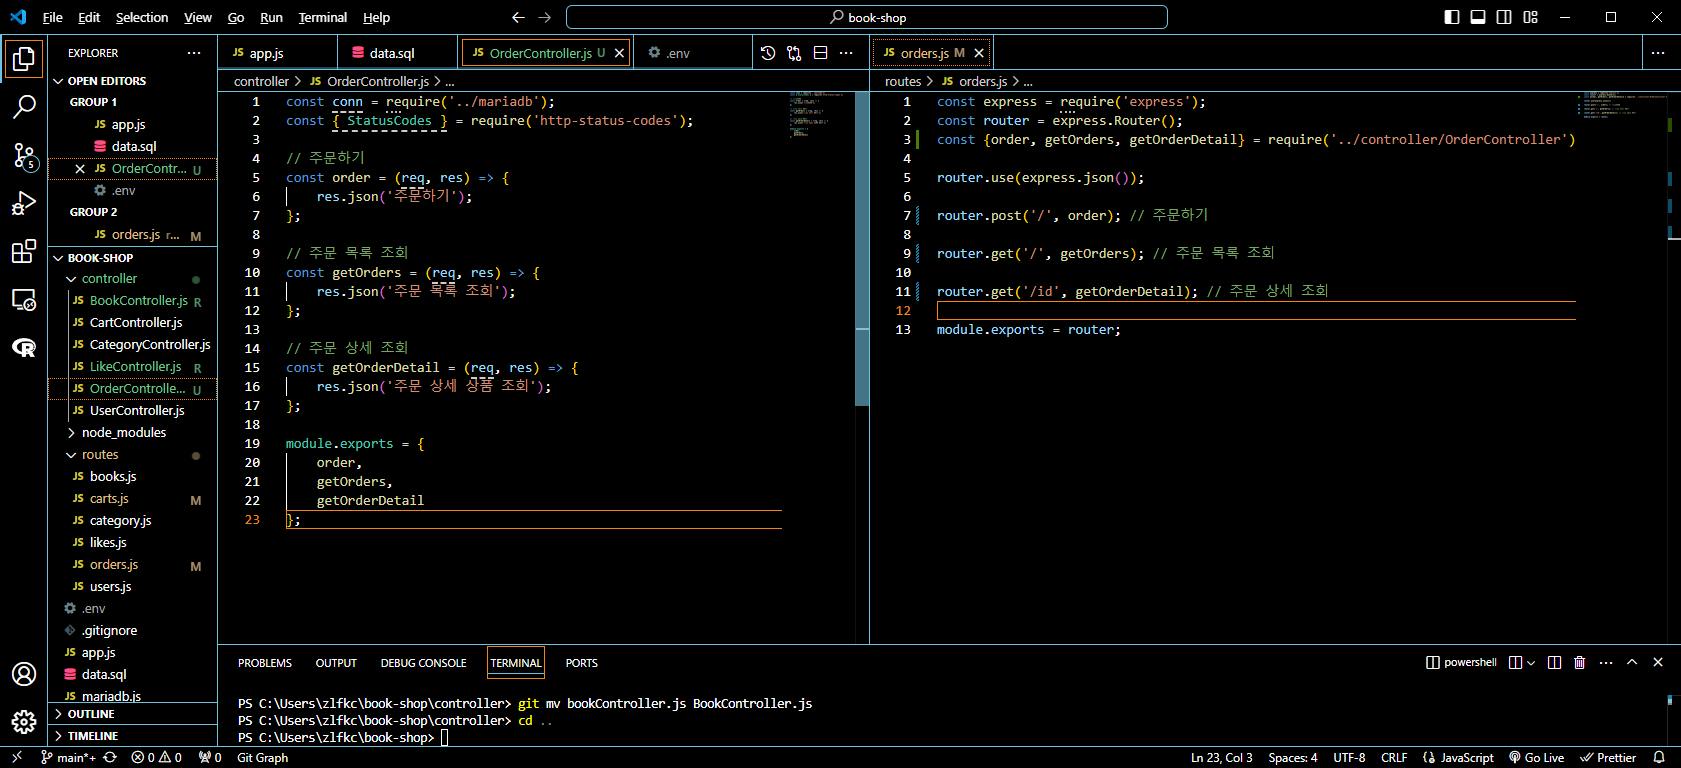Open remote window indicator in status bar
This screenshot has width=1681, height=768.
pyautogui.click(x=17, y=757)
